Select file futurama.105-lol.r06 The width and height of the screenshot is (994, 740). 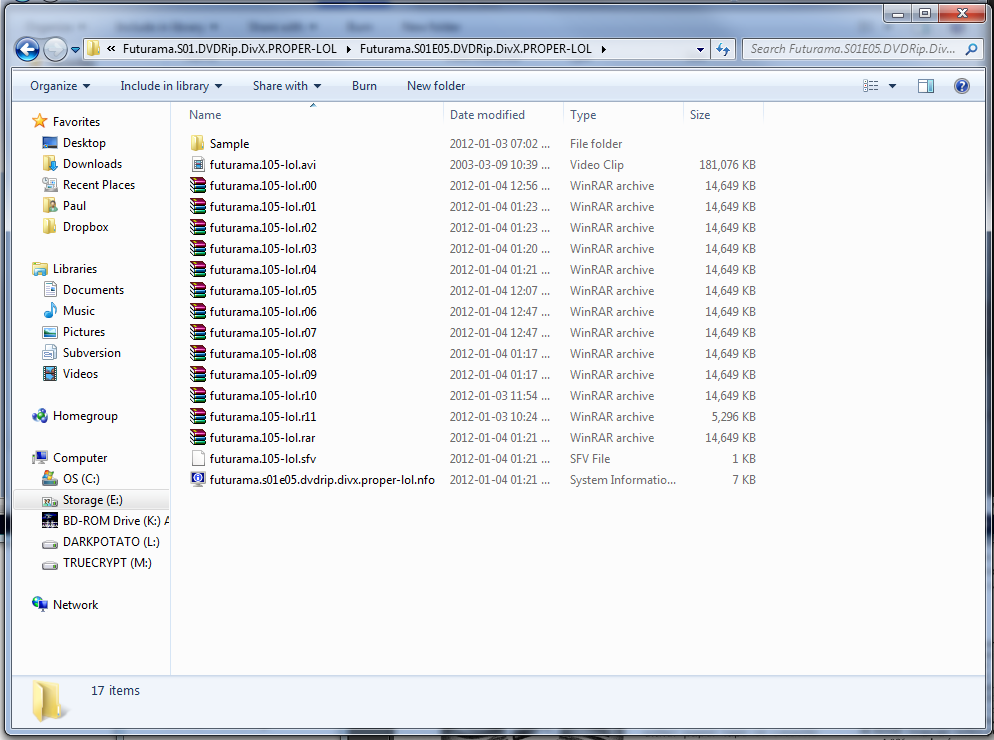point(263,311)
